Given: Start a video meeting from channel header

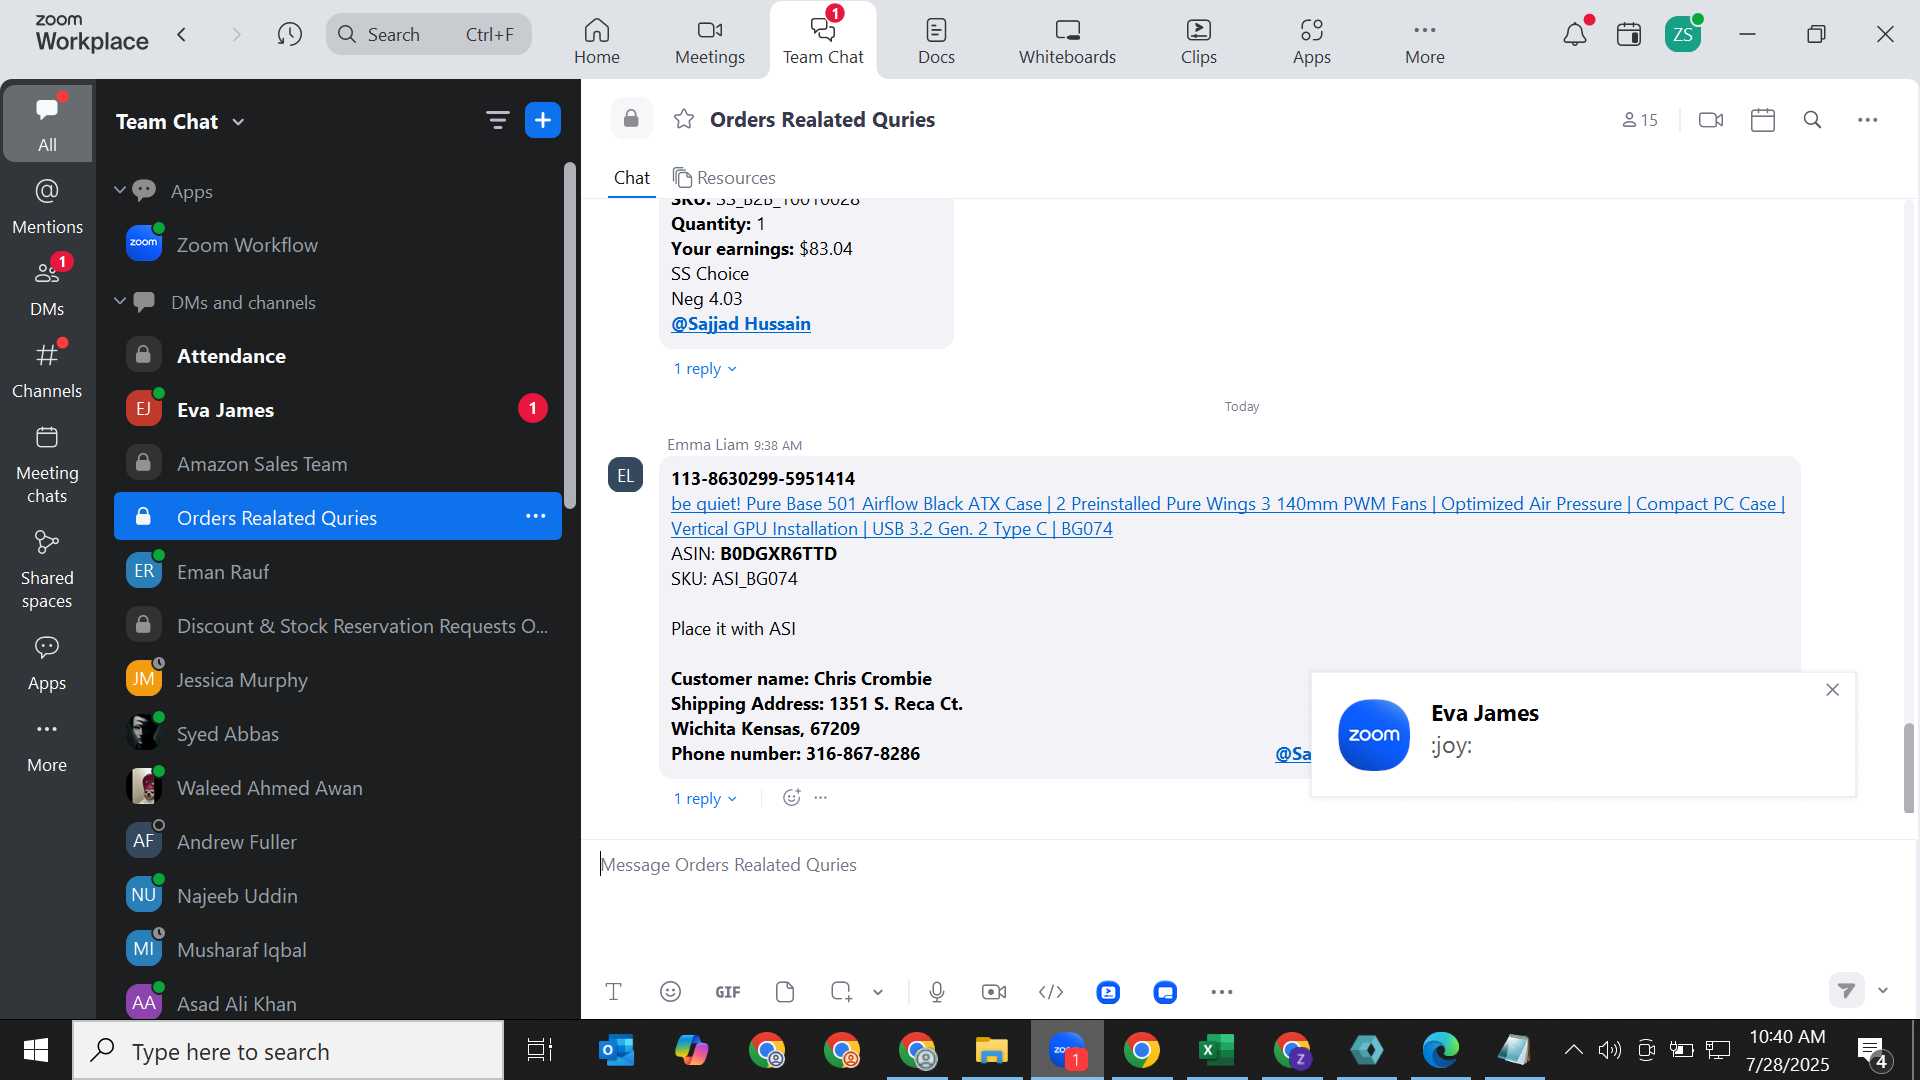Looking at the screenshot, I should tap(1711, 120).
